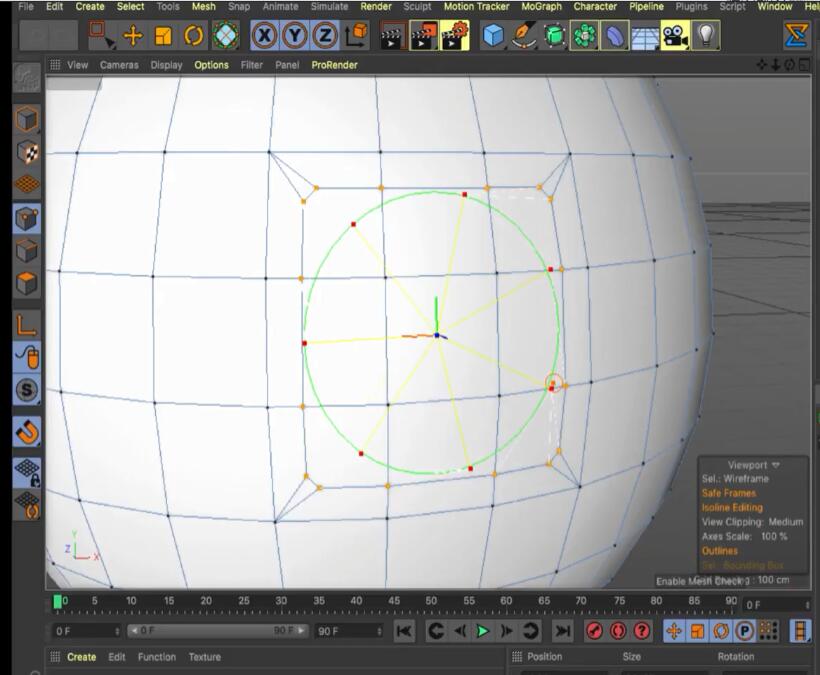Add a Camera object from toolbar
Image resolution: width=820 pixels, height=675 pixels.
(675, 36)
